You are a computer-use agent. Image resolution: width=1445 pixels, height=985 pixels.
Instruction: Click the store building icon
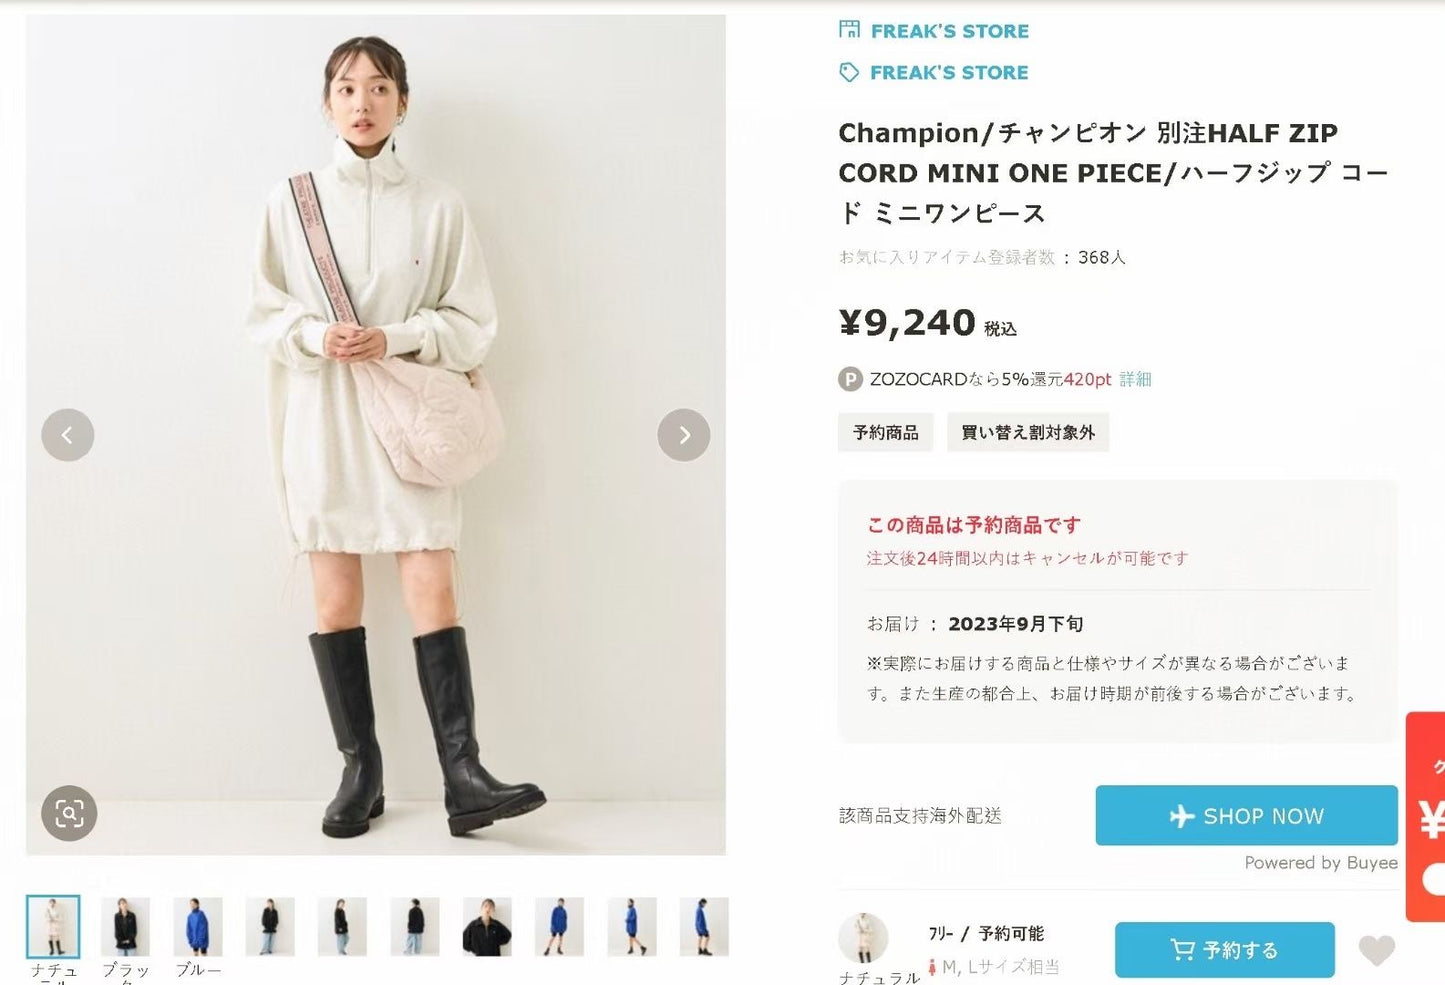(849, 30)
